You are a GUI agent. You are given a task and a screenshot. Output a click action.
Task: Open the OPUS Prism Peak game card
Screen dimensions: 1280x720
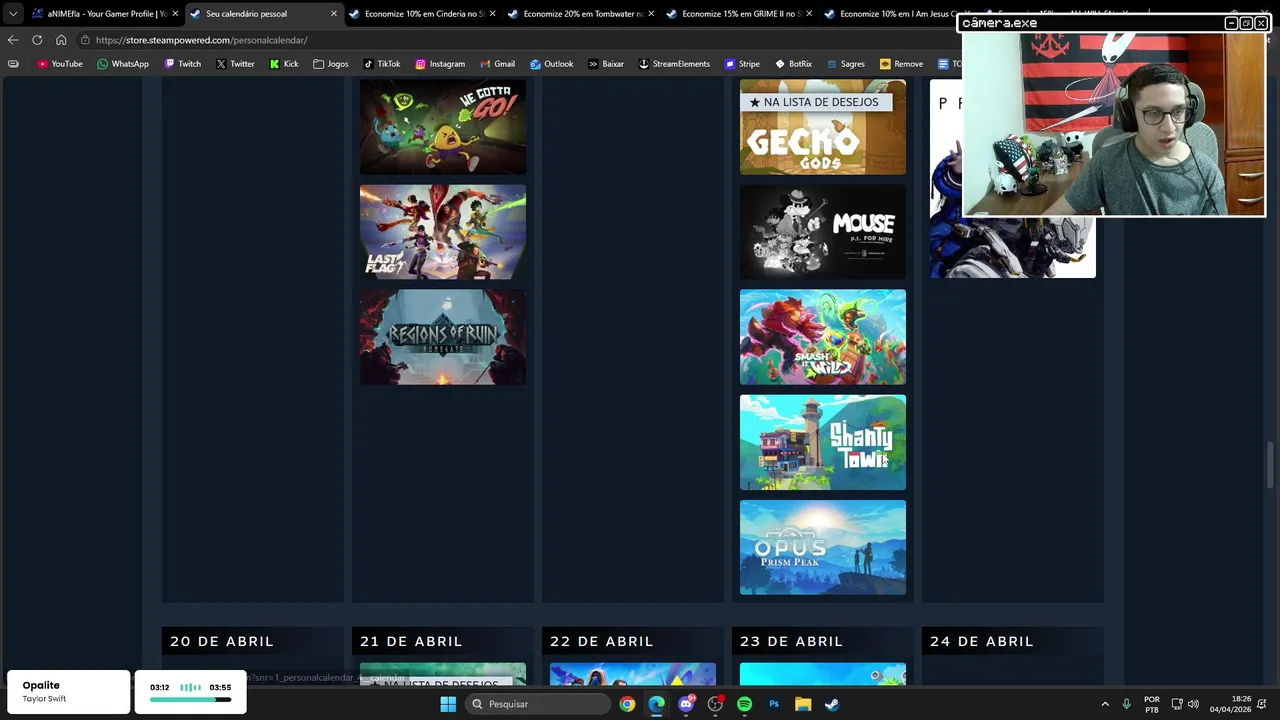[823, 547]
